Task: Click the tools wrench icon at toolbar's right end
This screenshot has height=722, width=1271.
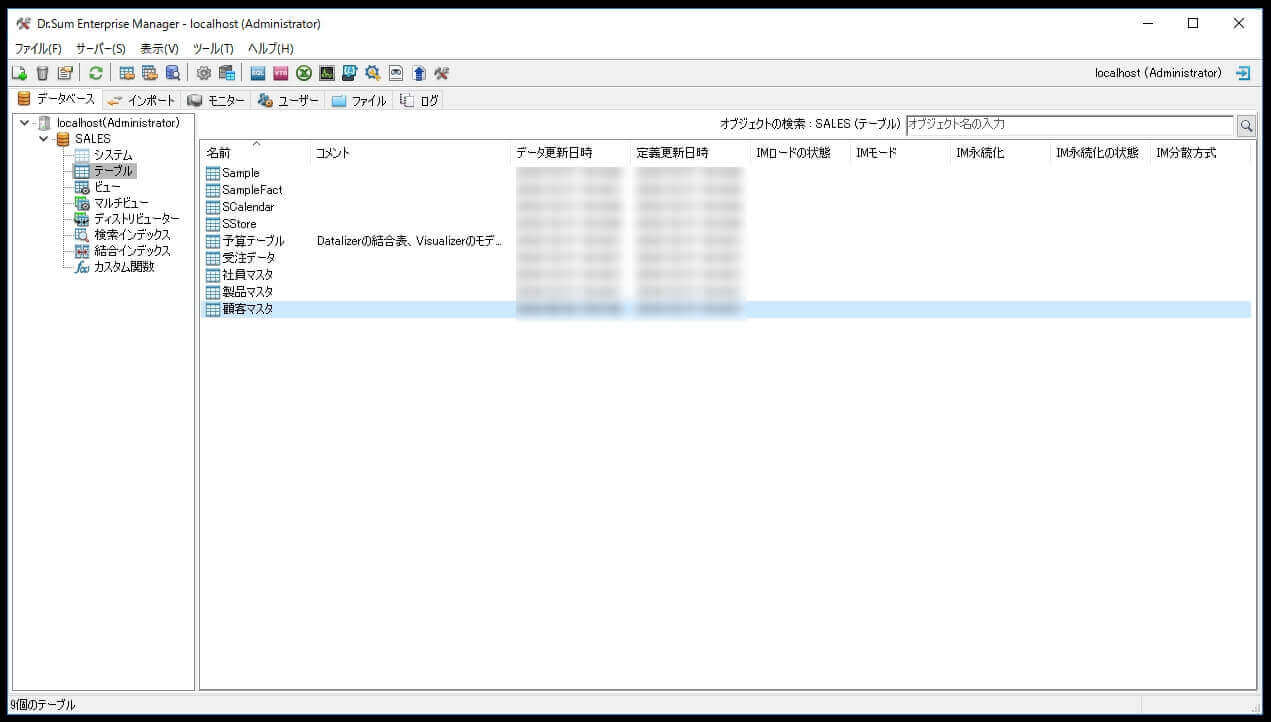Action: pos(441,72)
